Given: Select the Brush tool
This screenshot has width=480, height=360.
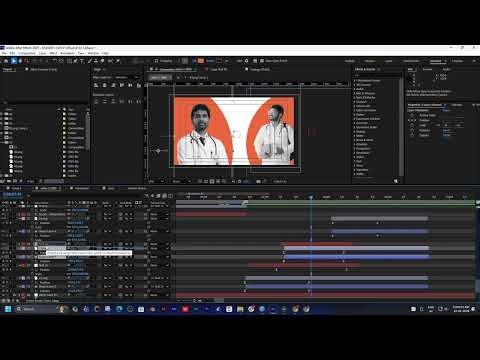Looking at the screenshot, I should click(x=90, y=61).
